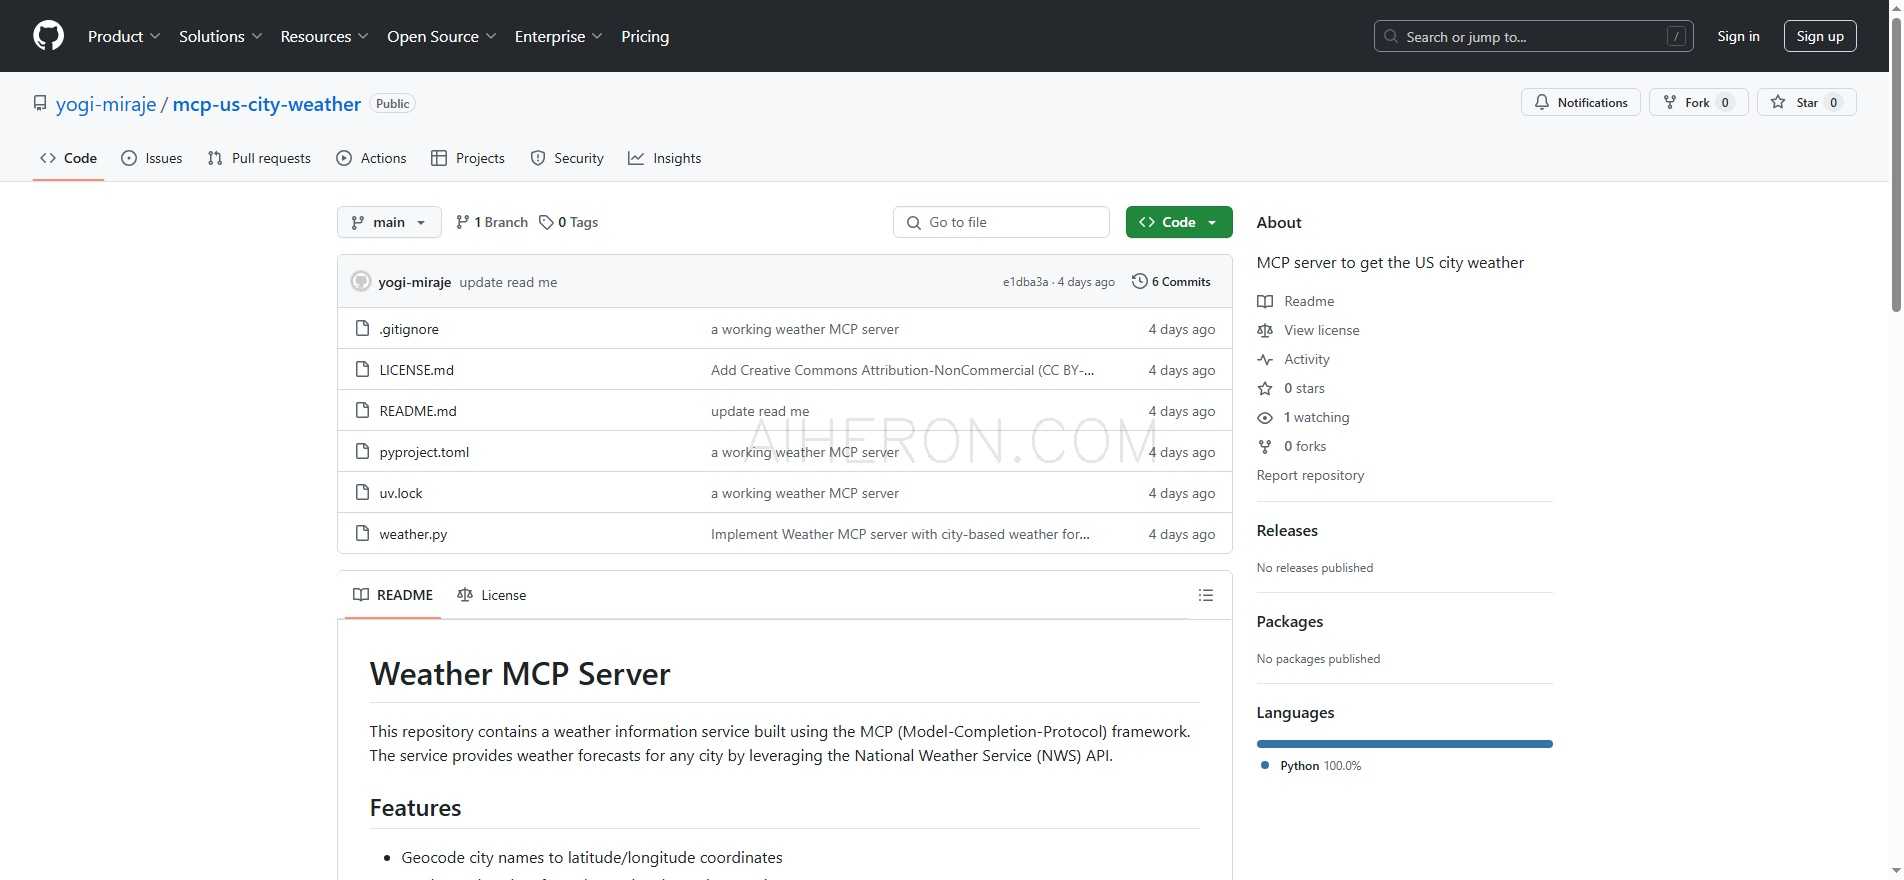Switch to the Insights tab
This screenshot has width=1904, height=880.
click(x=665, y=158)
